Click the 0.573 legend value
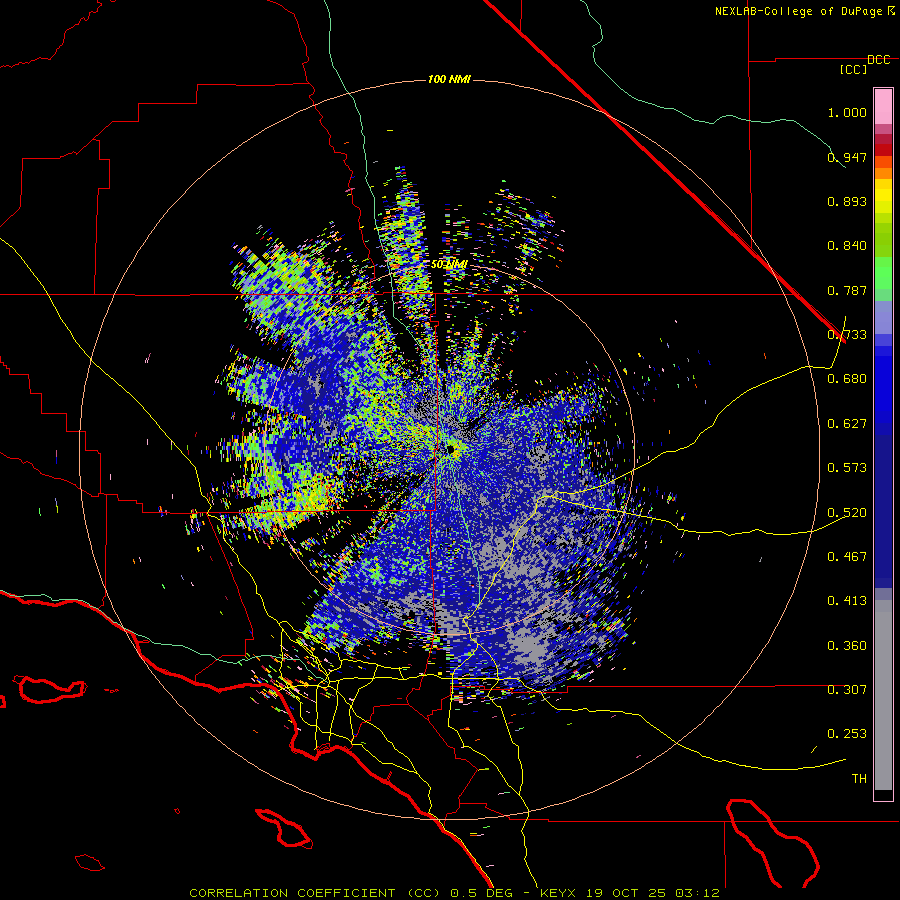Image resolution: width=900 pixels, height=900 pixels. 847,468
